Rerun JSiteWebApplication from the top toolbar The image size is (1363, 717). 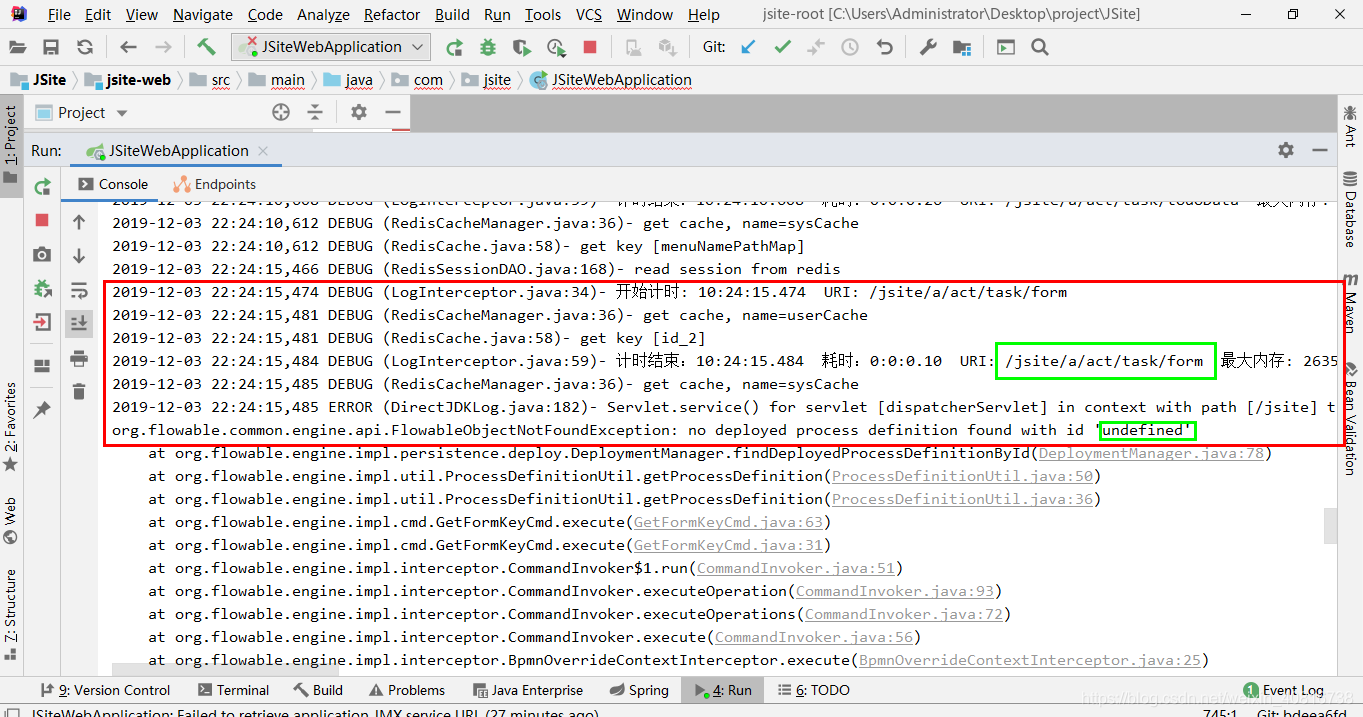454,47
